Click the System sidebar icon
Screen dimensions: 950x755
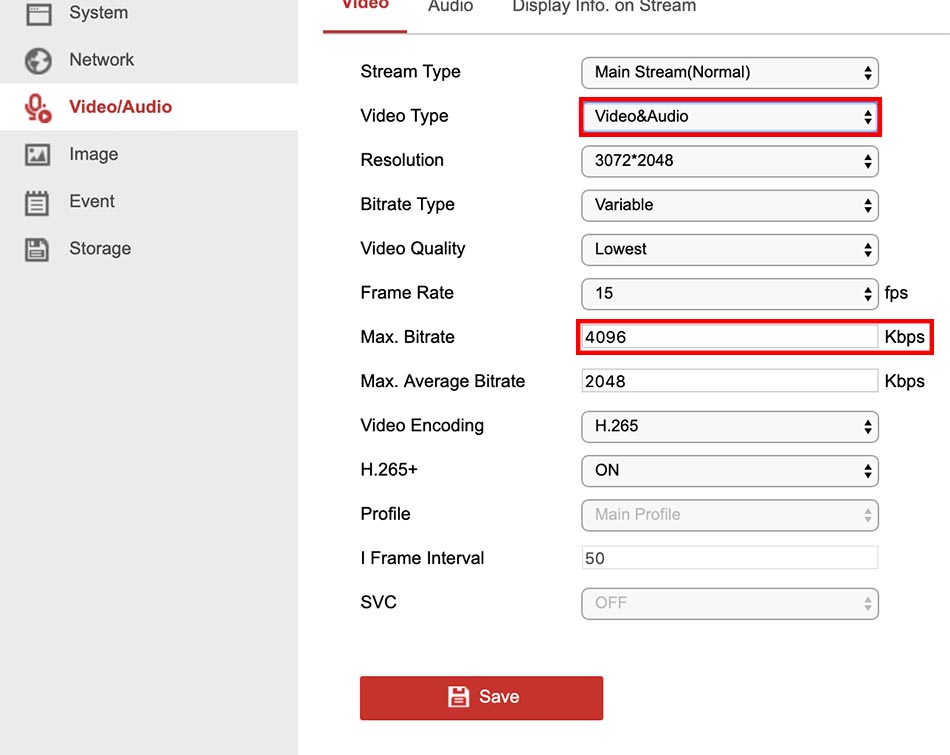[38, 14]
